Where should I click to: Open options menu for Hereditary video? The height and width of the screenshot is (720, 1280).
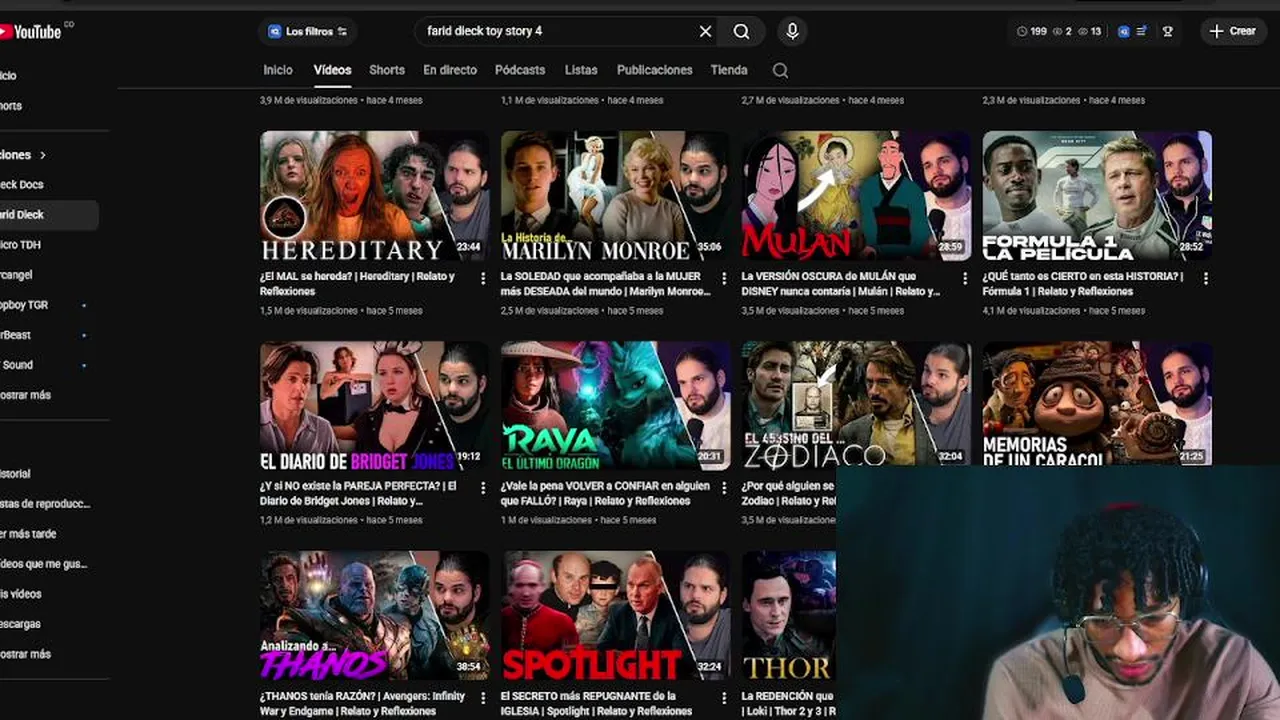coord(483,278)
